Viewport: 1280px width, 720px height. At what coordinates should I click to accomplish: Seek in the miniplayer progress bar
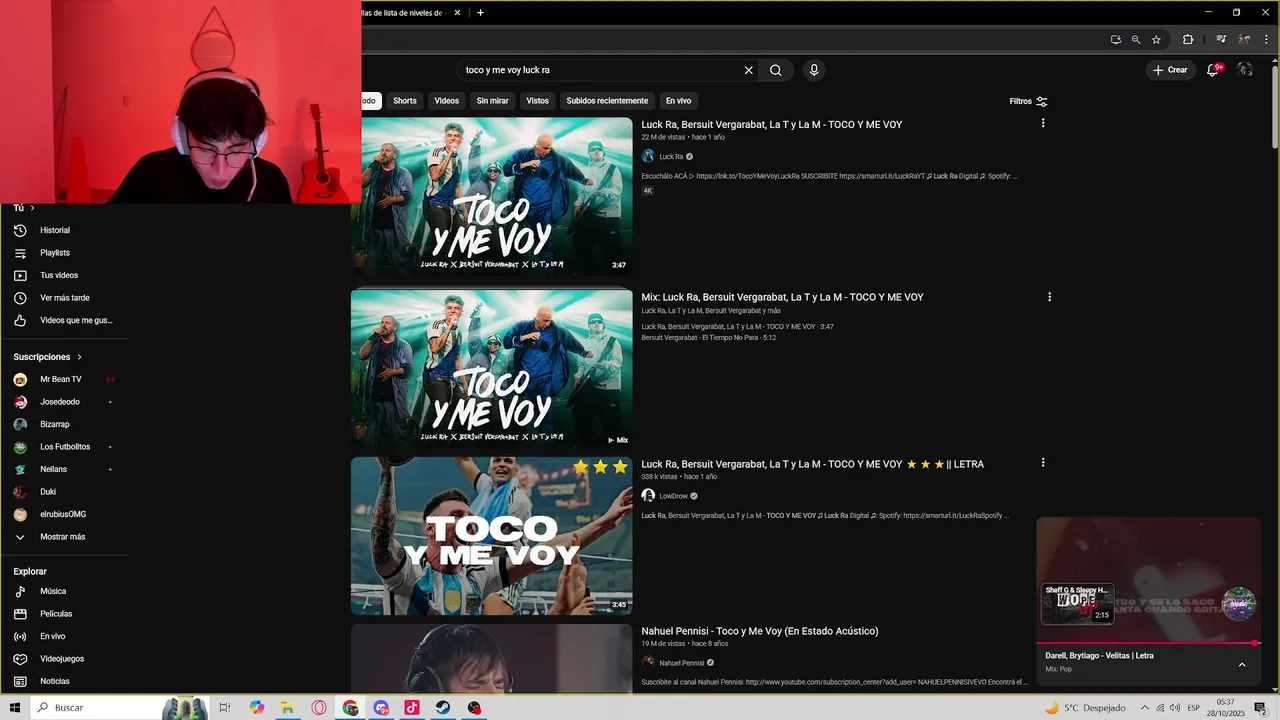(x=1148, y=643)
